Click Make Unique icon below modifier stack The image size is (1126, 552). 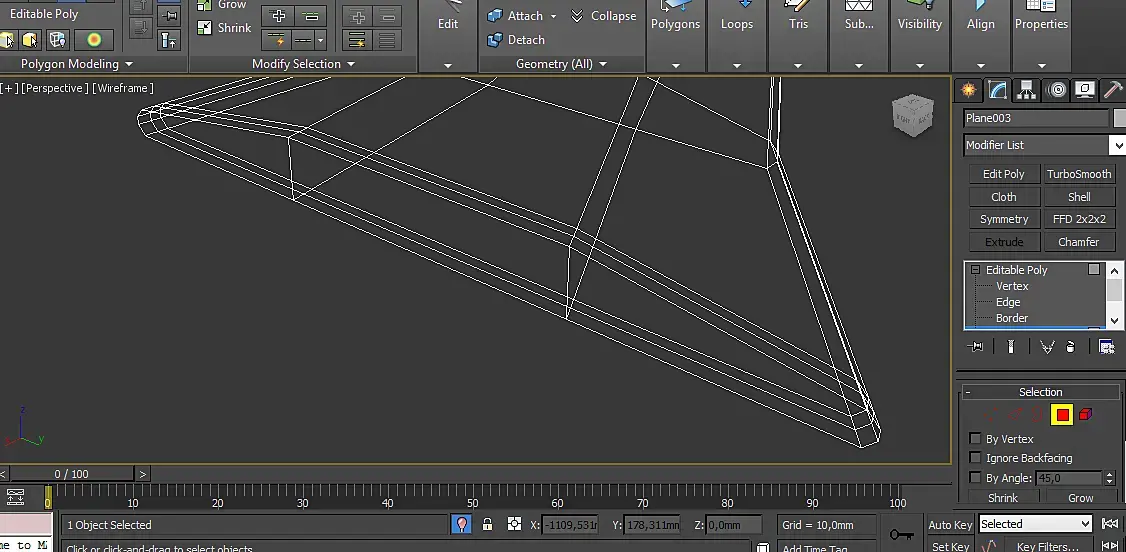[x=1046, y=347]
